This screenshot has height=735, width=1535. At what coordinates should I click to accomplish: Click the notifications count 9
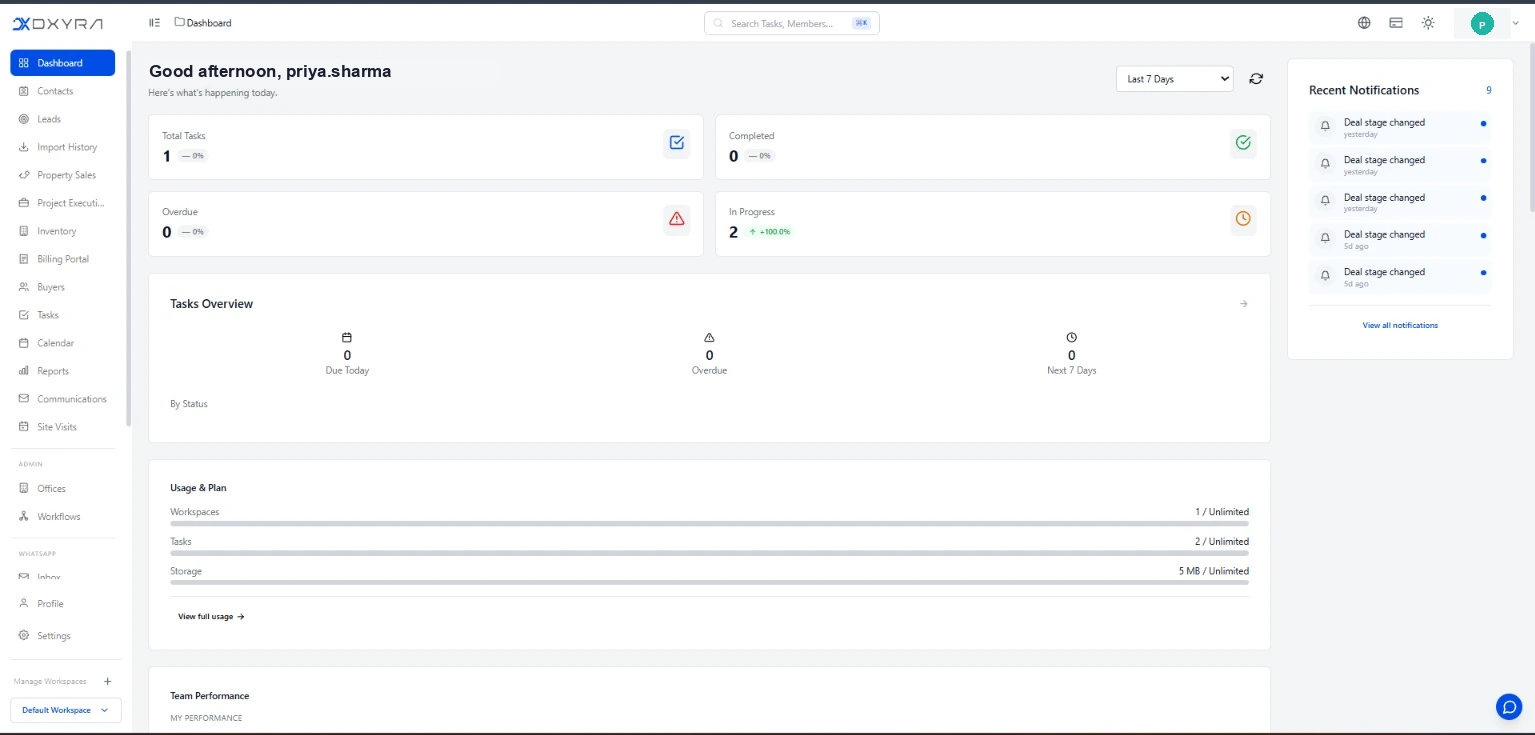pyautogui.click(x=1488, y=90)
